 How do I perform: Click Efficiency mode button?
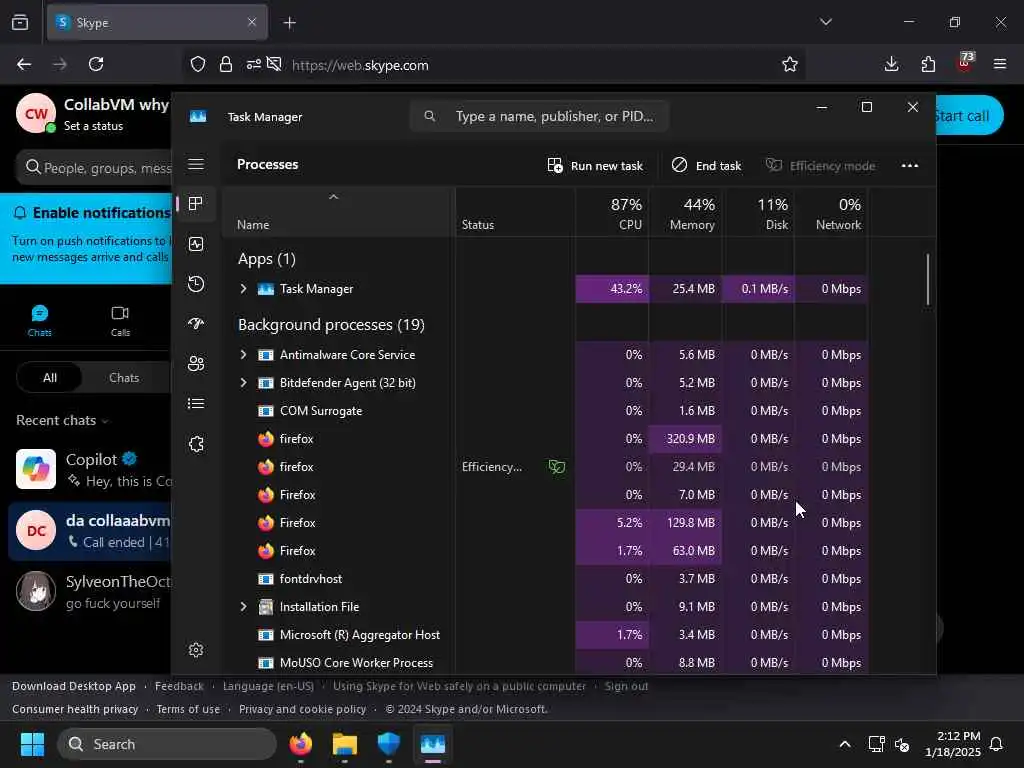point(820,166)
